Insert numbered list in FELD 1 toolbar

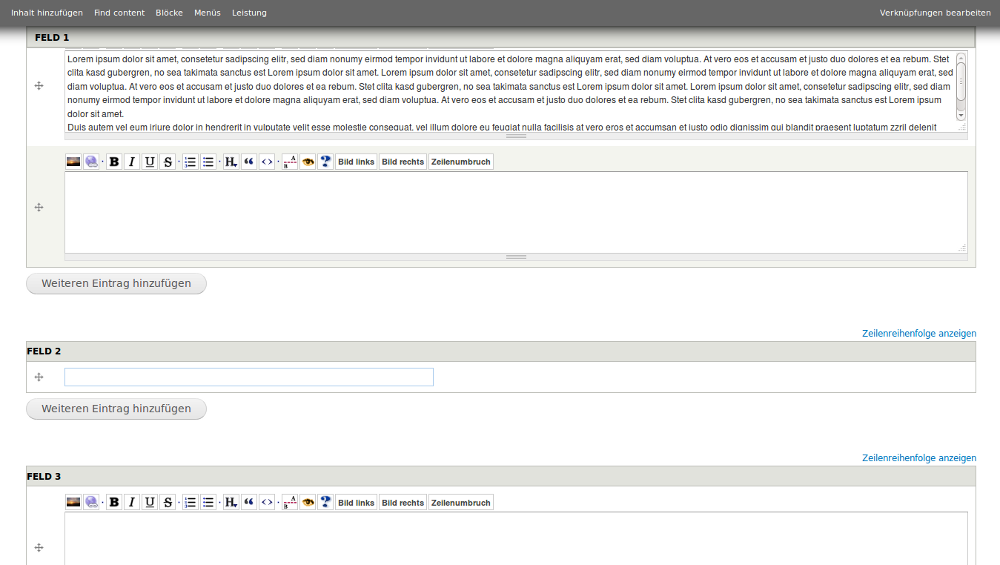coord(190,162)
